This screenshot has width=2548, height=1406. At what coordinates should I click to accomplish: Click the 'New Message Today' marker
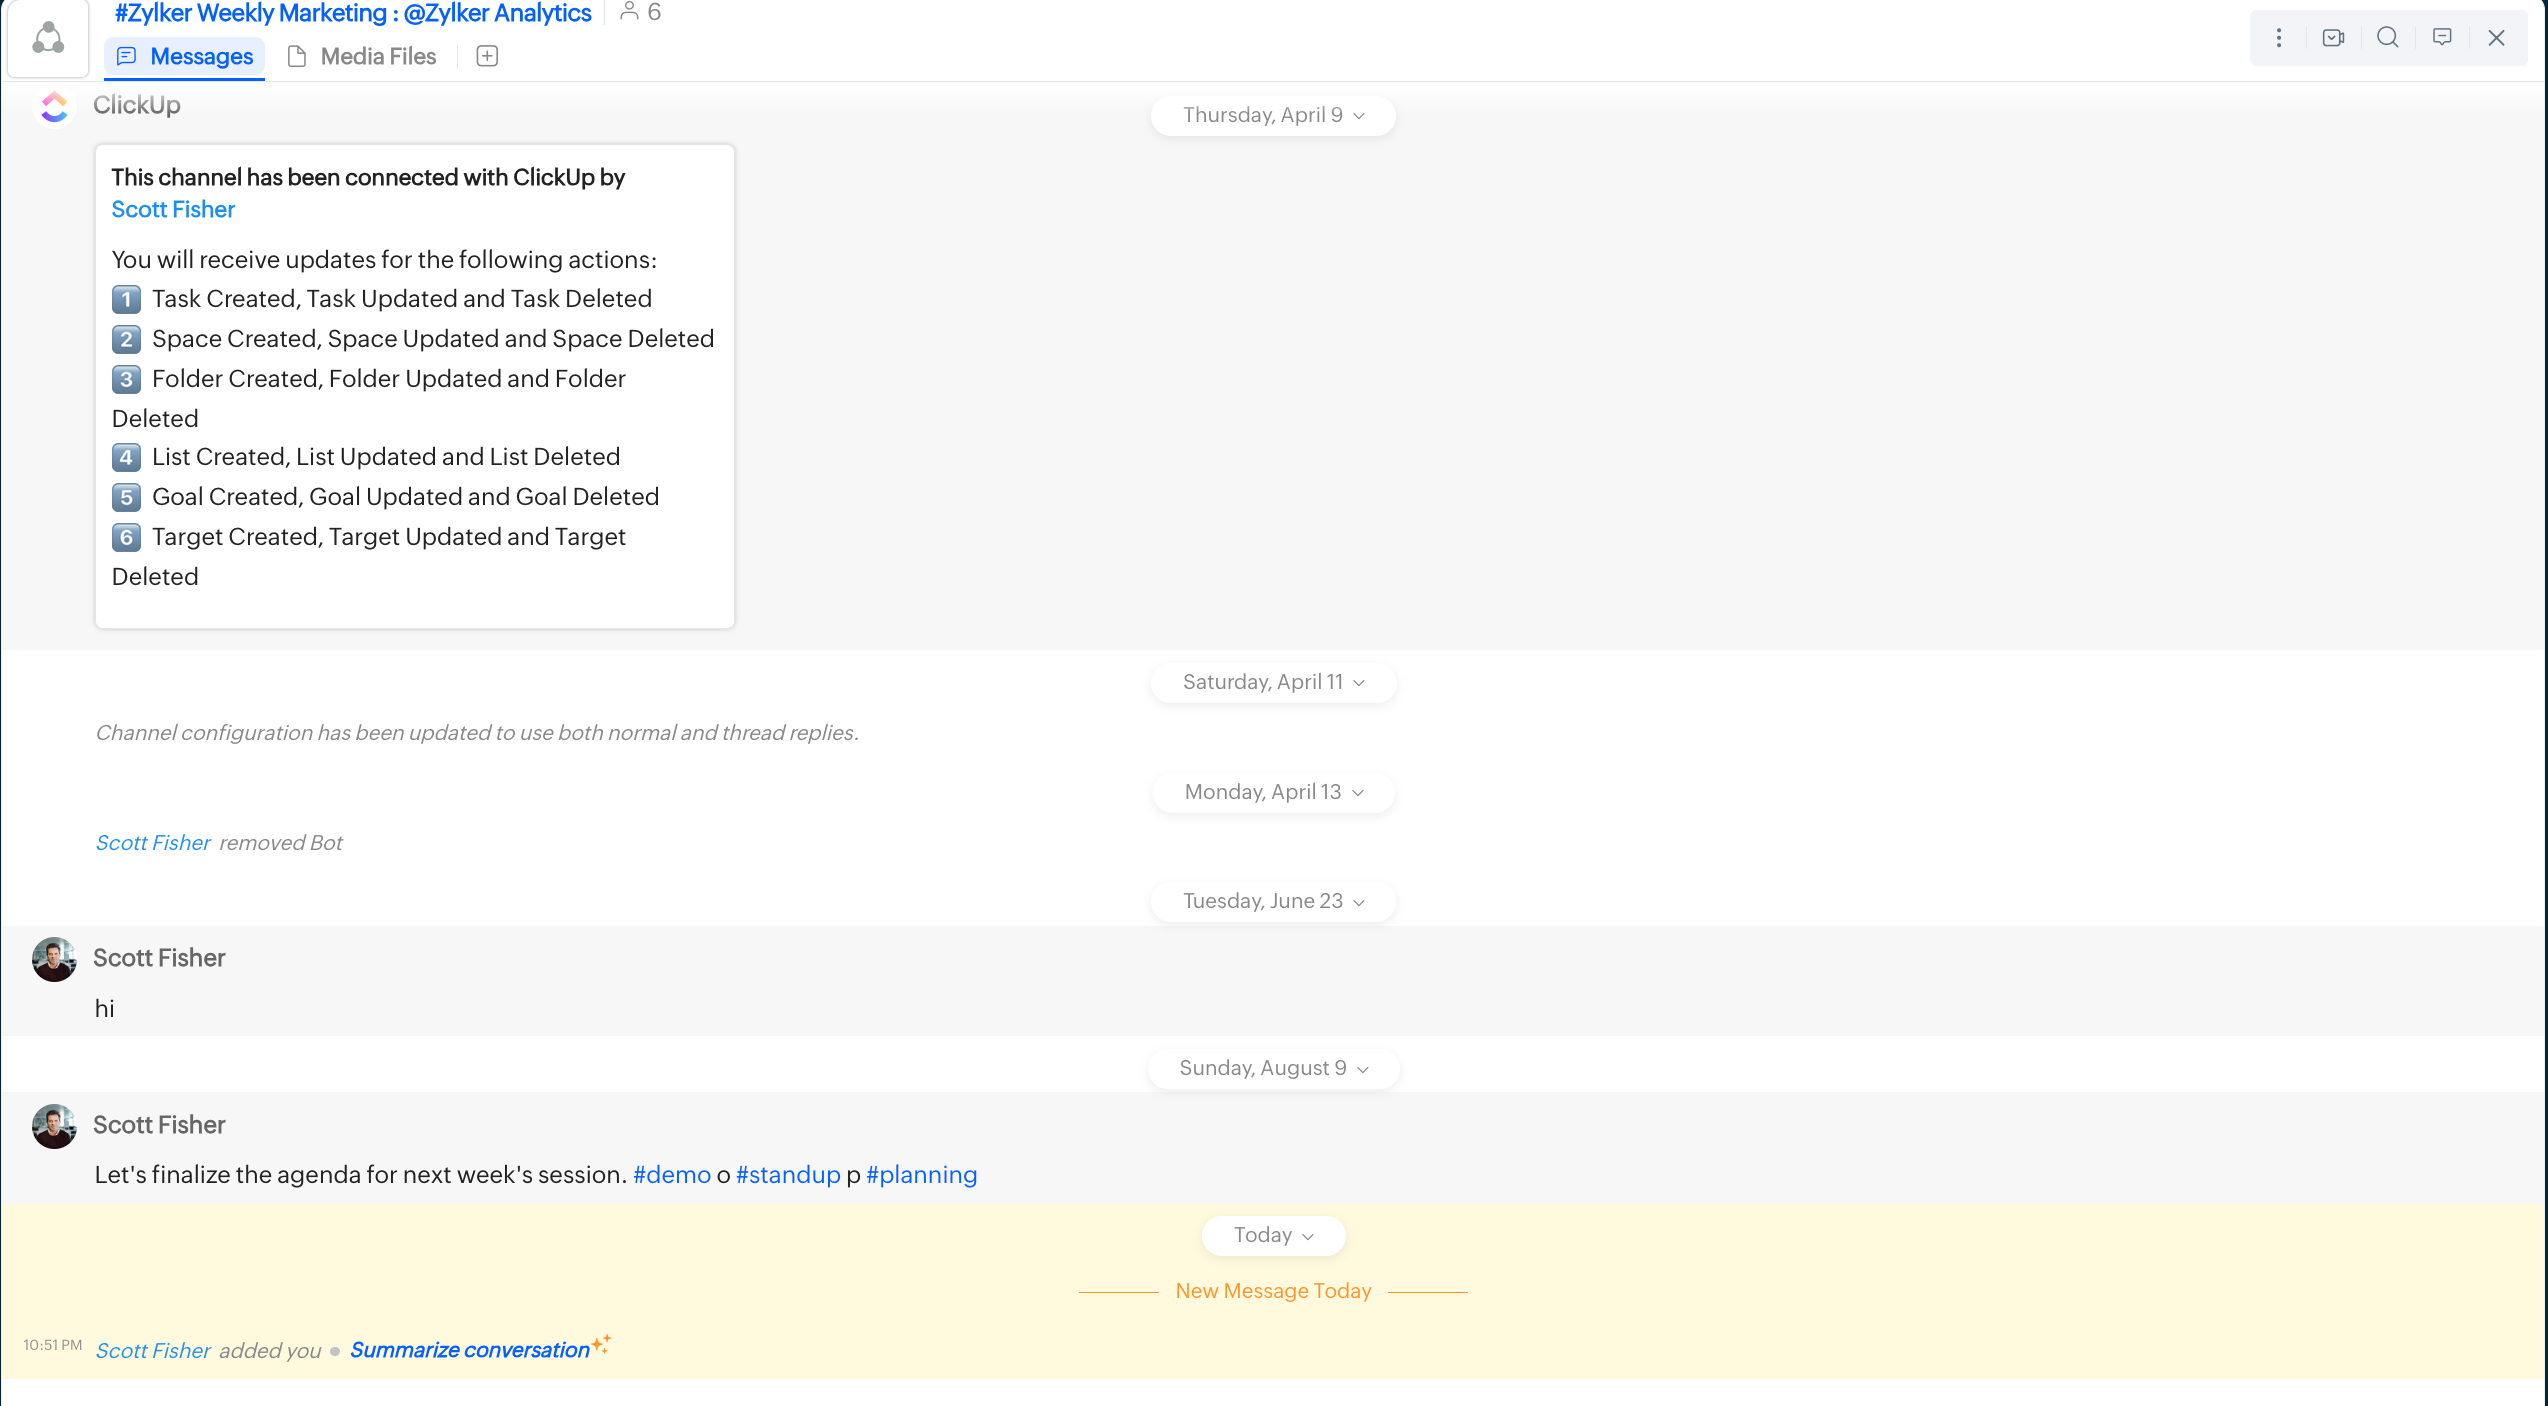pos(1273,1291)
